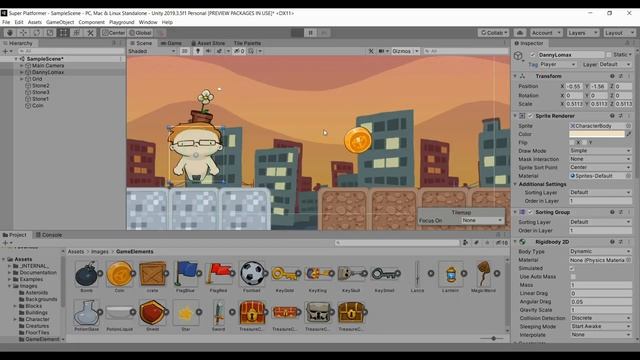Disable the Sprite Renderer component checkbox

click(x=530, y=116)
